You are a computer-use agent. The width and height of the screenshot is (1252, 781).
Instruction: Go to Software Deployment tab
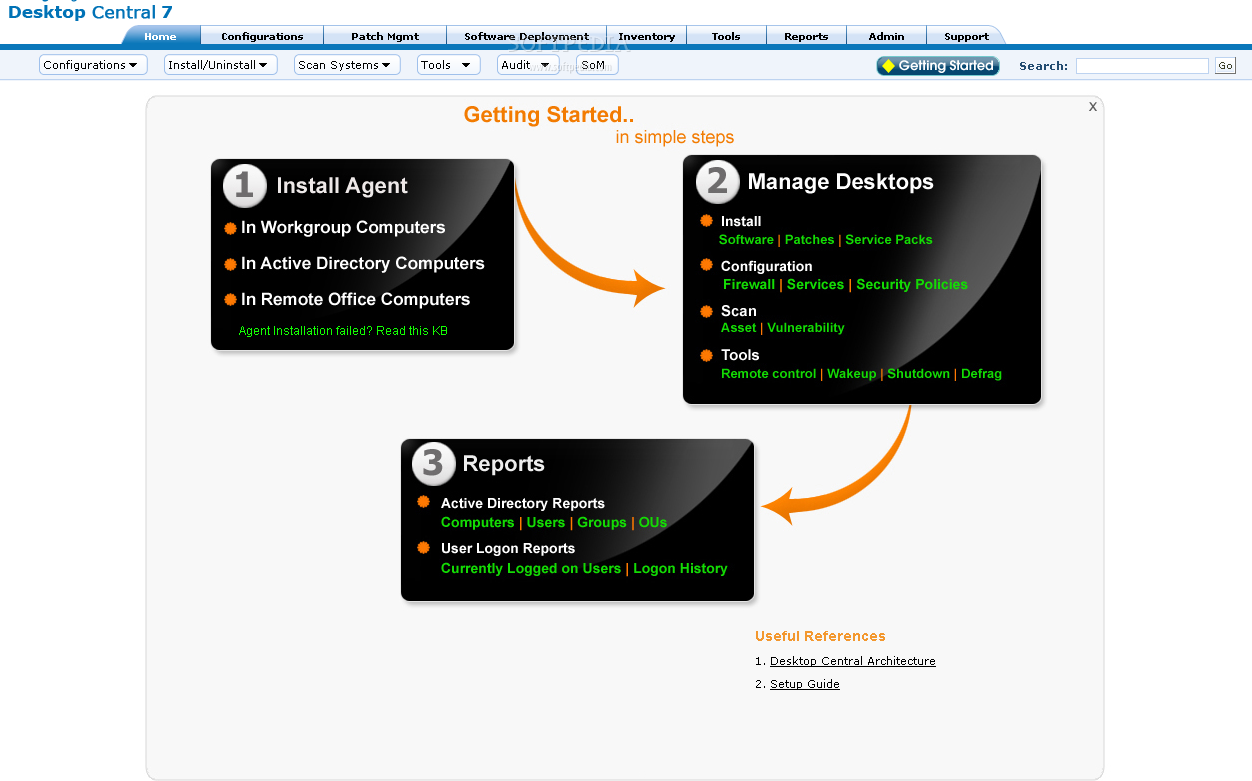point(526,36)
